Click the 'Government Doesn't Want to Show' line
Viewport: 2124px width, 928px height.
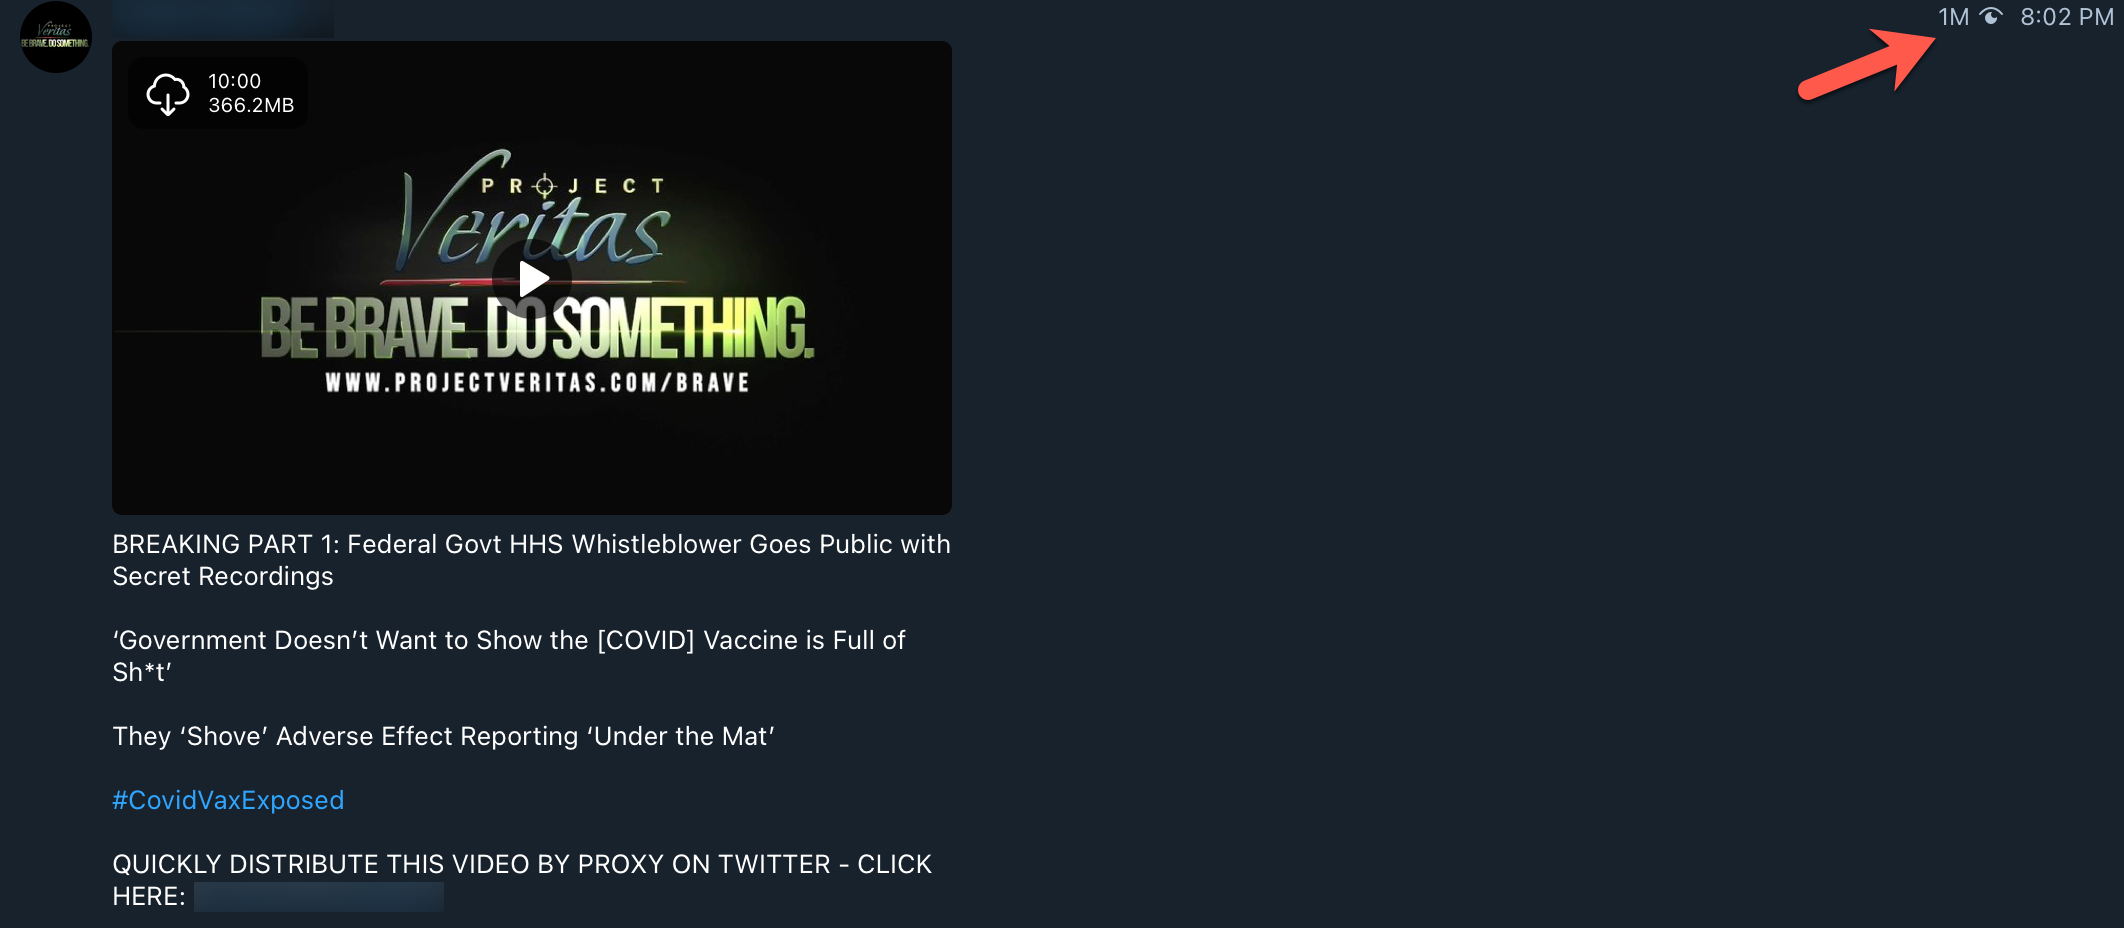pos(509,656)
